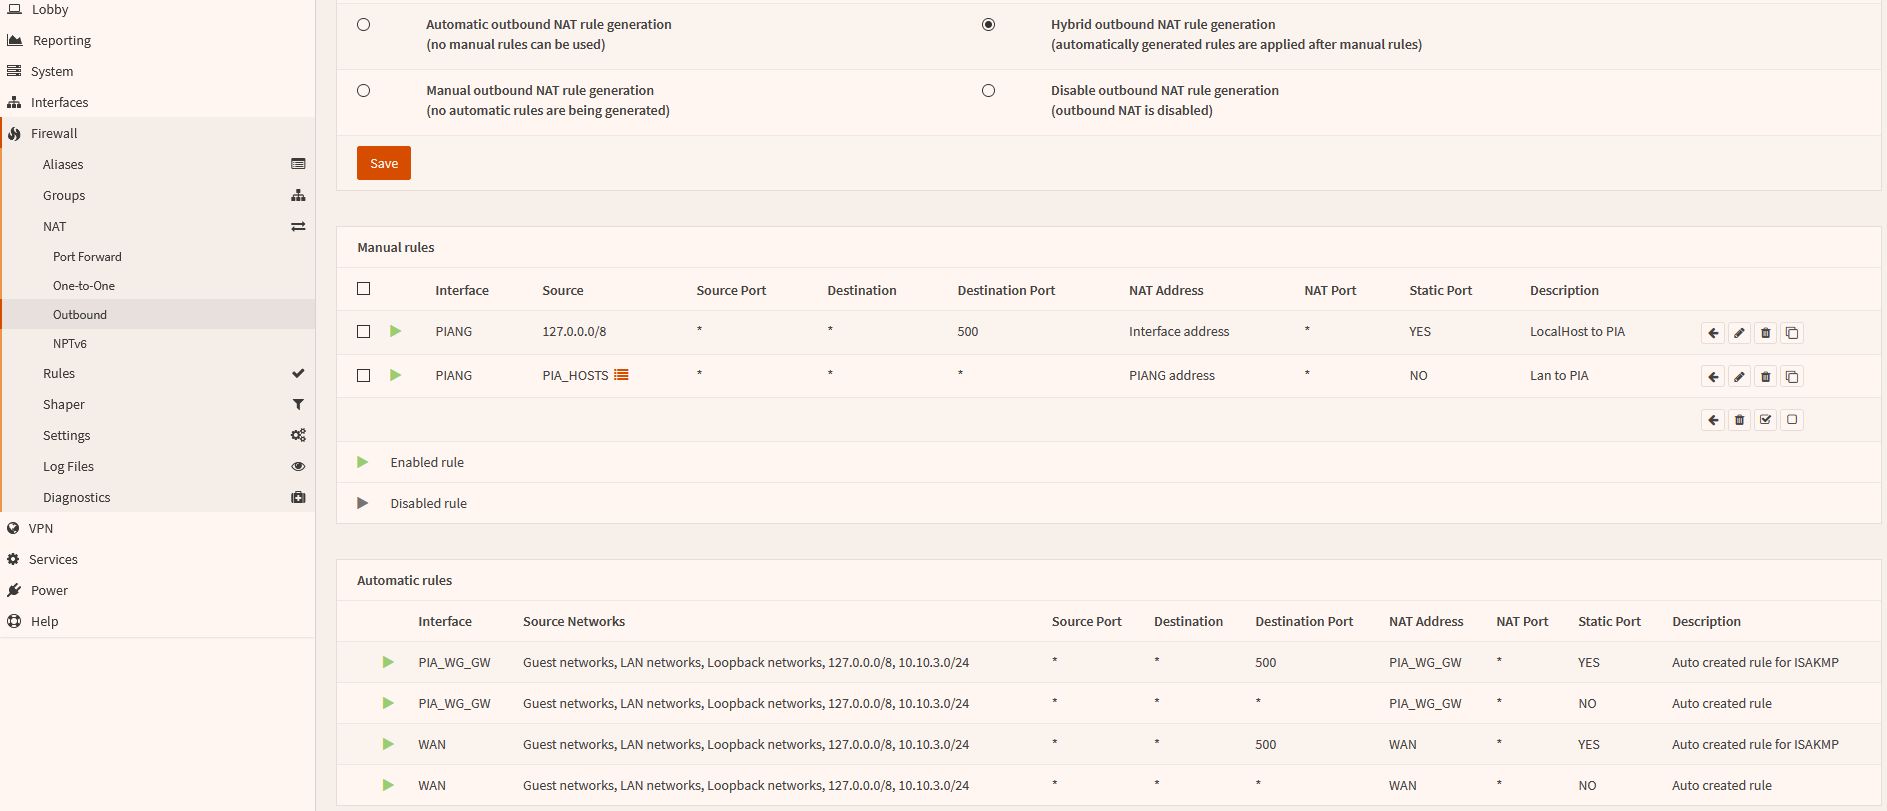Toggle enabled state of LocalHost rule
Image resolution: width=1887 pixels, height=811 pixels.
(x=396, y=331)
